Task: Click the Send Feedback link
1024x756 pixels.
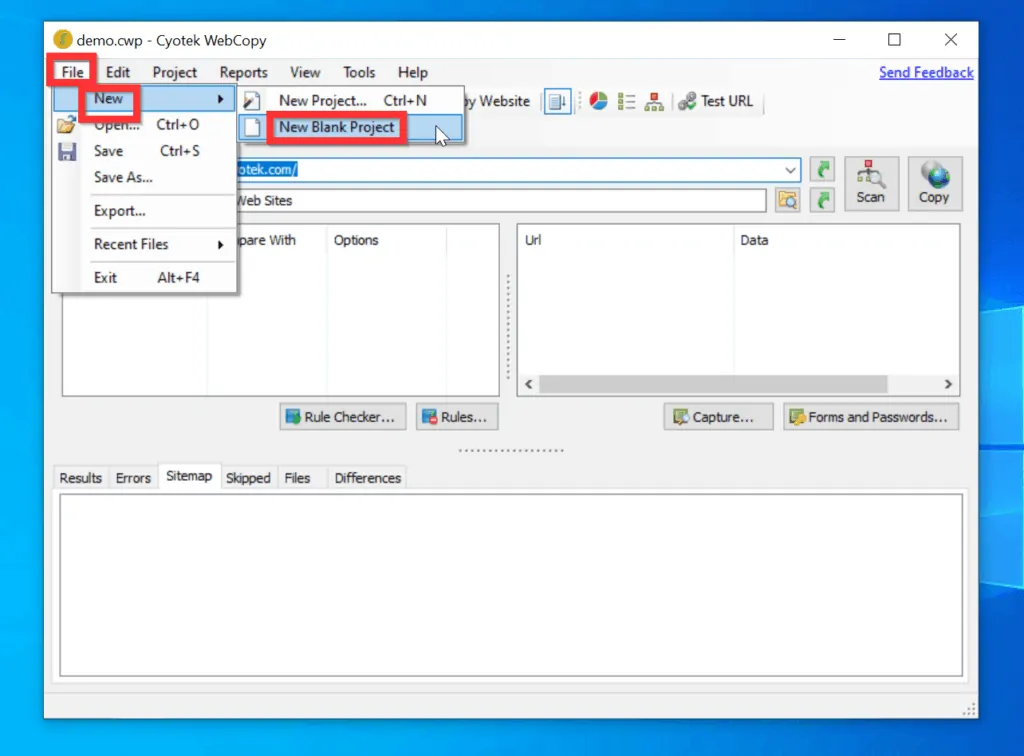Action: click(x=925, y=72)
